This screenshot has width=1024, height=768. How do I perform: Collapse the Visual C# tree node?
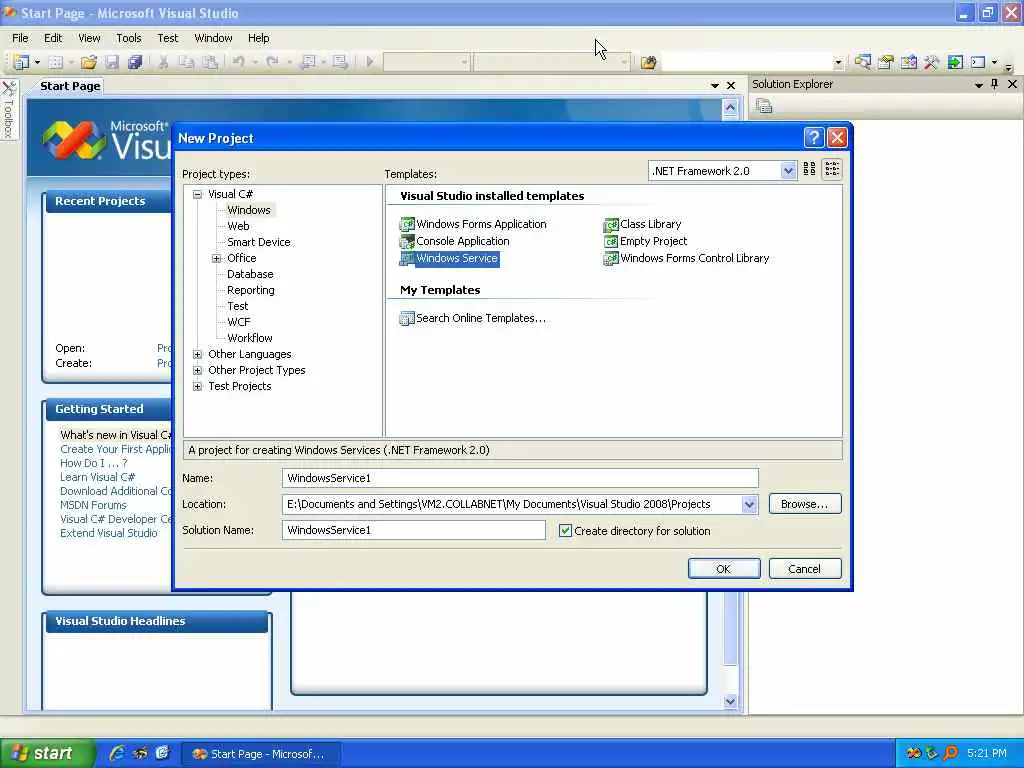pyautogui.click(x=197, y=195)
